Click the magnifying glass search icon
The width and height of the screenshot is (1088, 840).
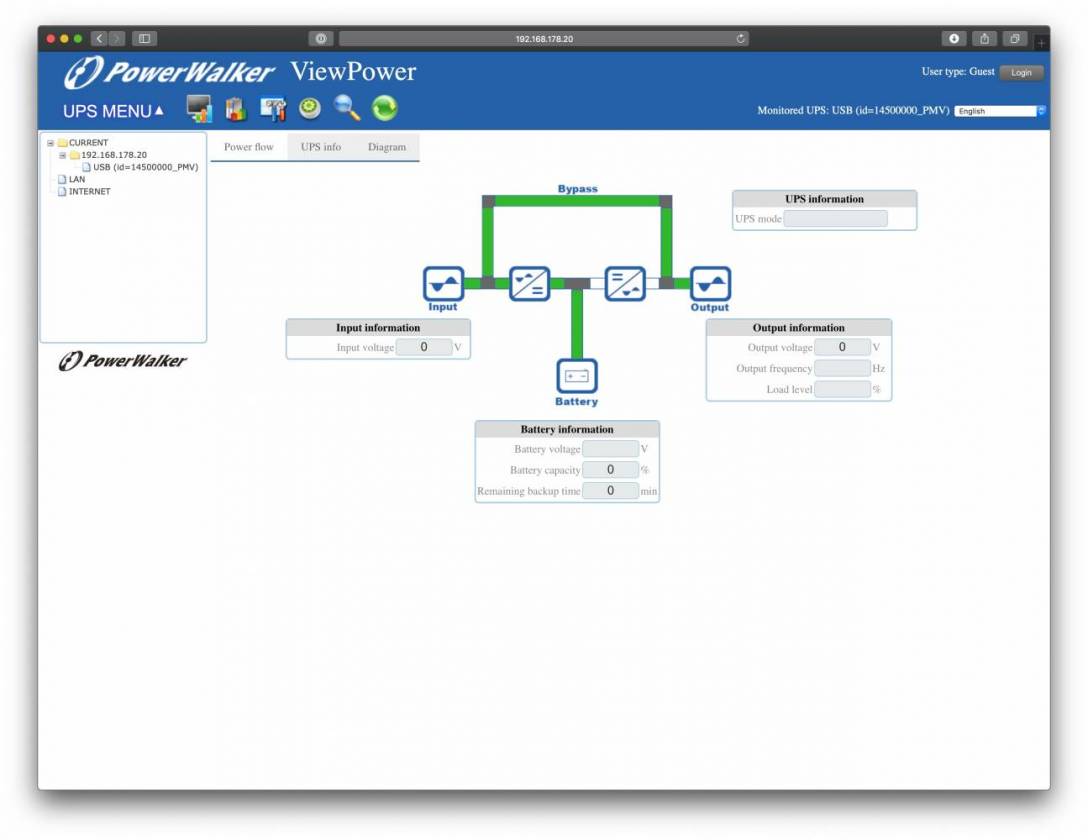point(346,108)
